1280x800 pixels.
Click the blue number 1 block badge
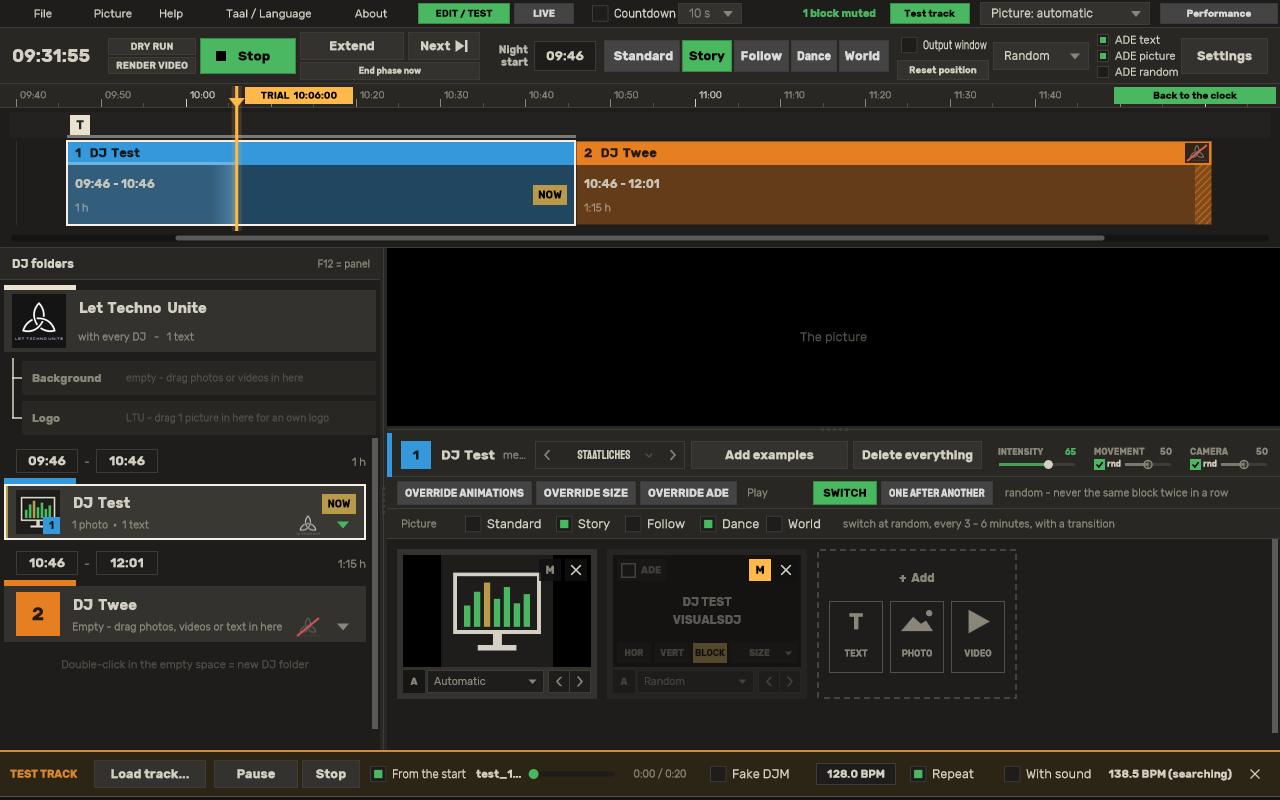pos(416,455)
